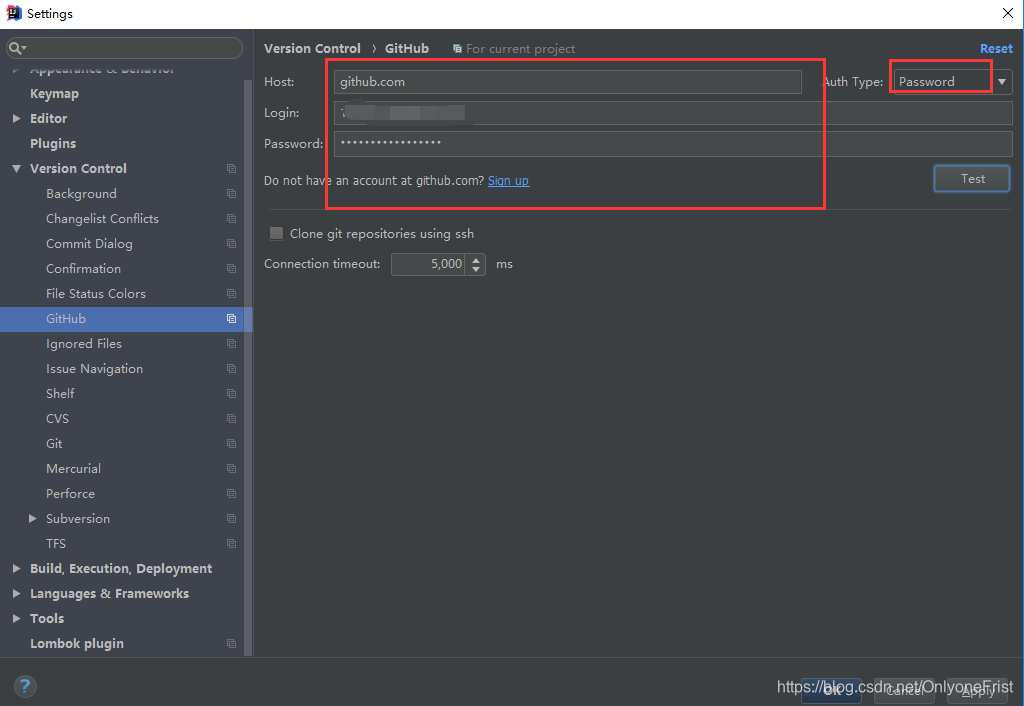Select CVS settings page
This screenshot has width=1024, height=706.
click(57, 419)
